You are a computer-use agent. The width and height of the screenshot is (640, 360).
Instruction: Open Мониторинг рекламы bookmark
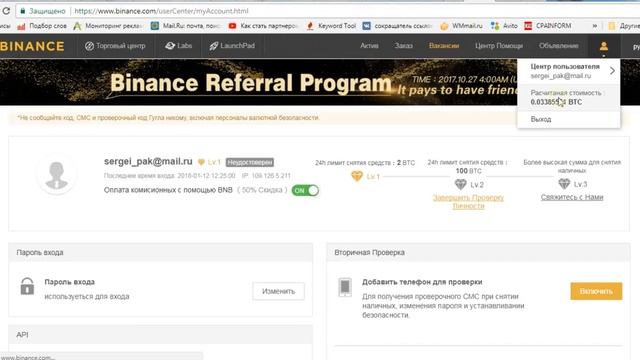point(108,26)
